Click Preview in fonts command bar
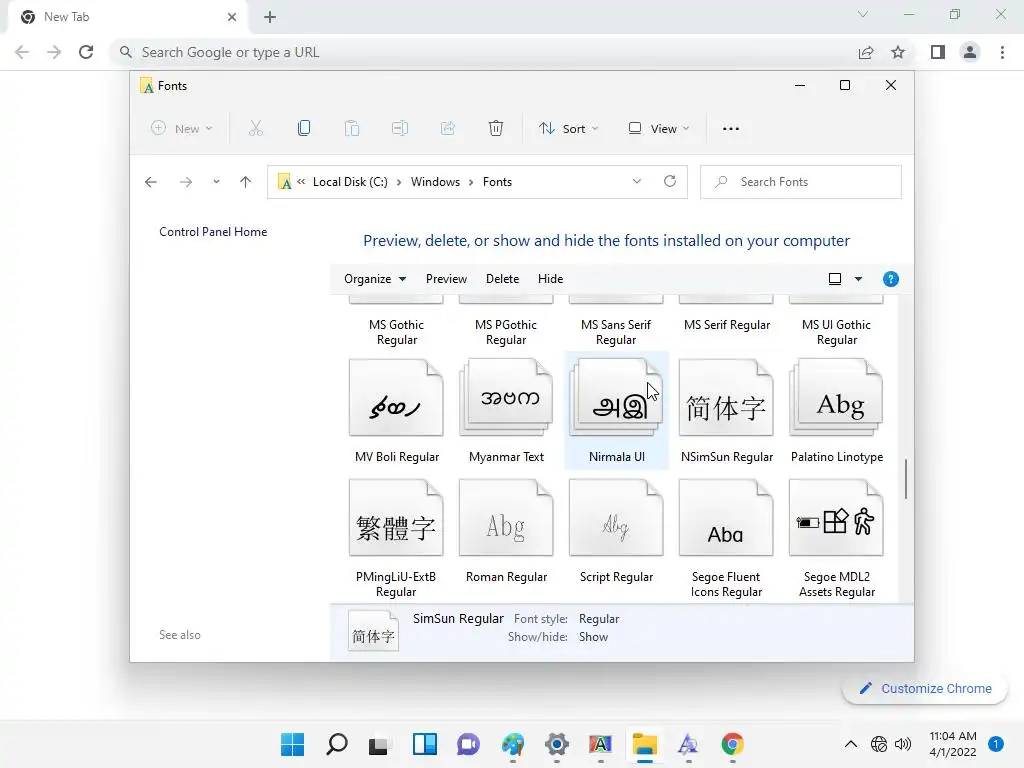The height and width of the screenshot is (768, 1024). click(x=446, y=279)
